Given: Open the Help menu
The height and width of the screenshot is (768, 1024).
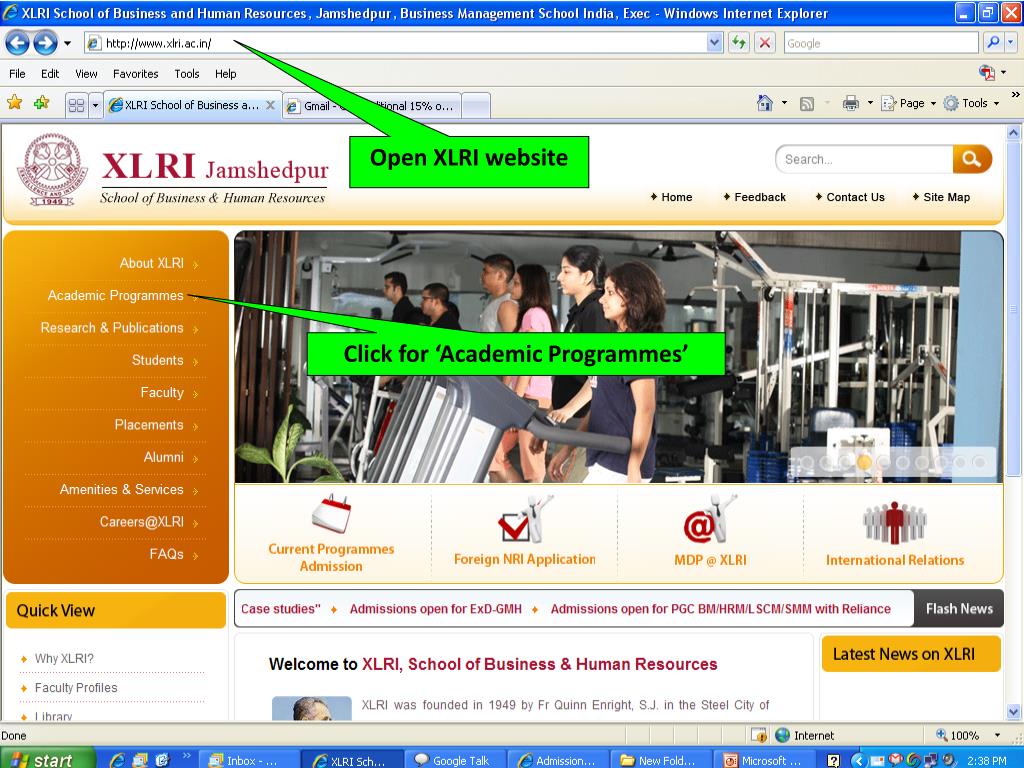Looking at the screenshot, I should [225, 74].
